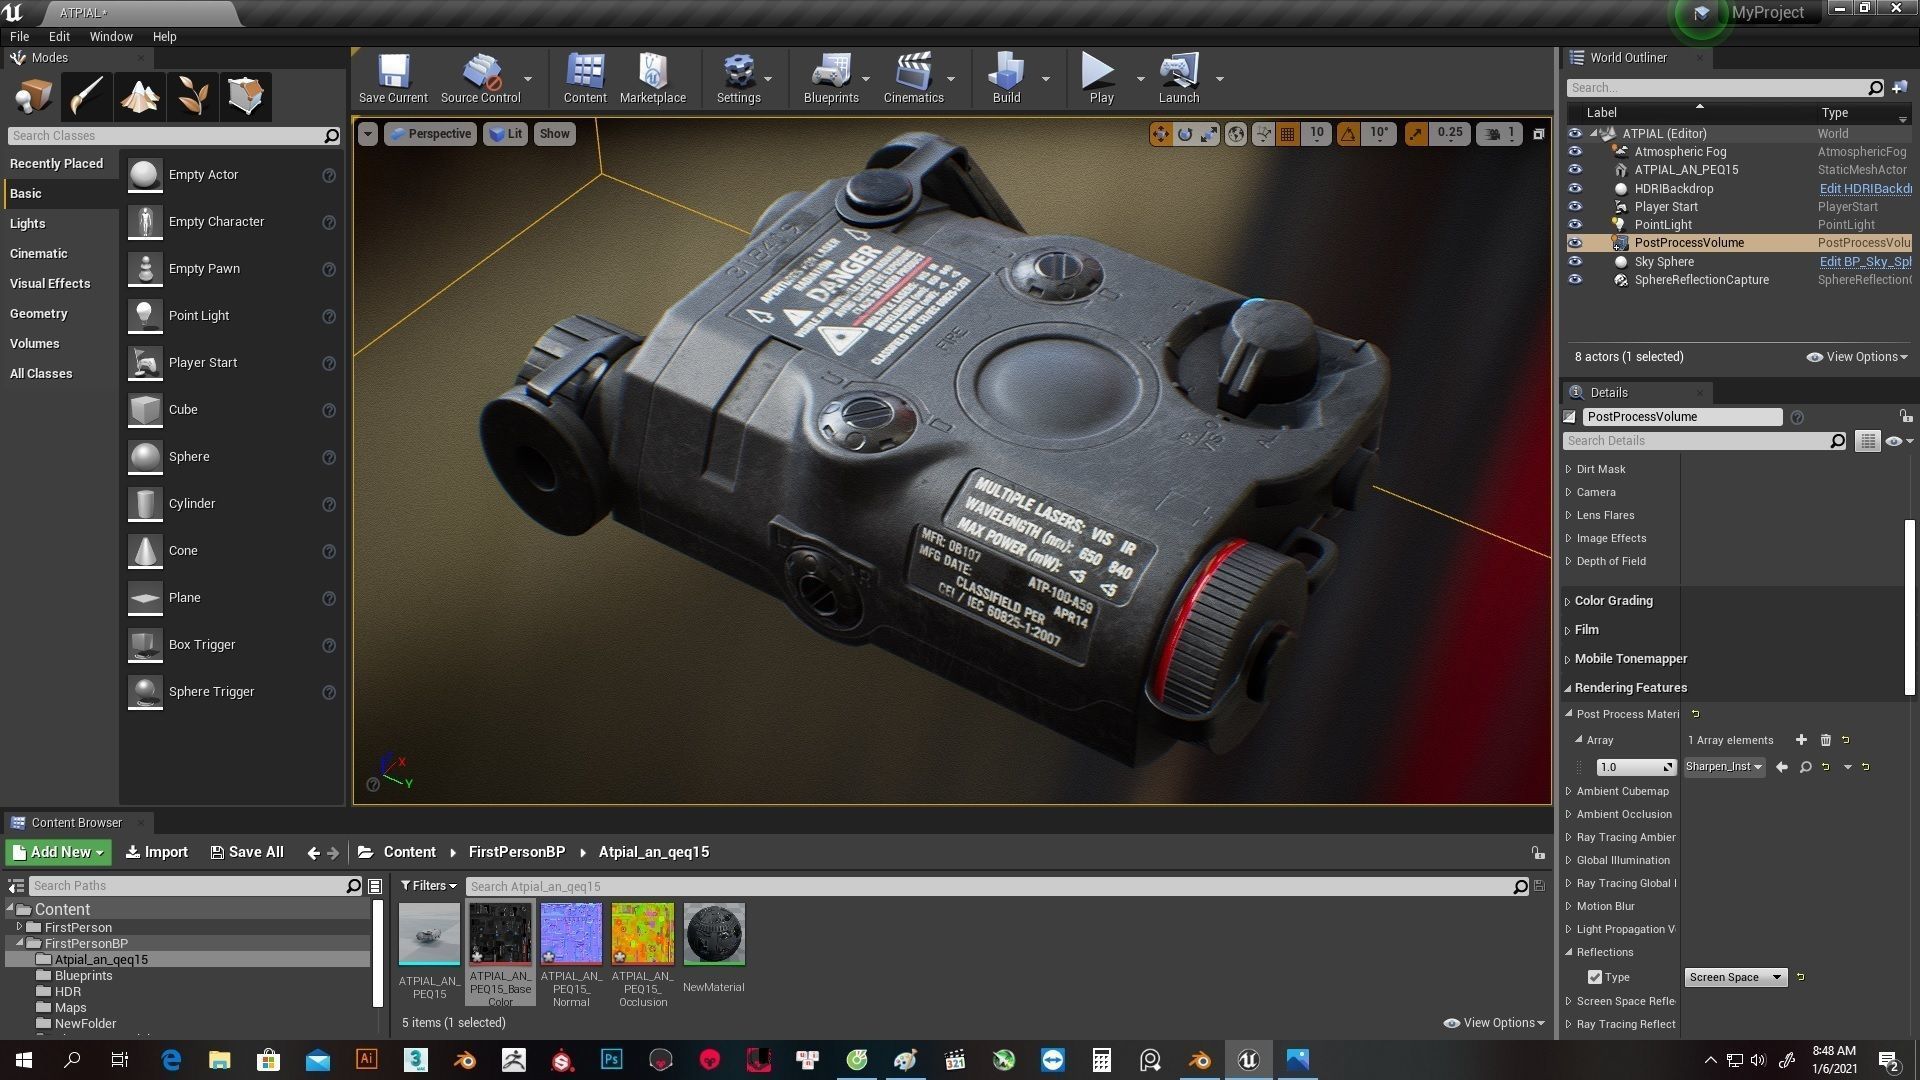Open Filters dropdown in Content Browser
This screenshot has height=1080, width=1920.
(428, 886)
